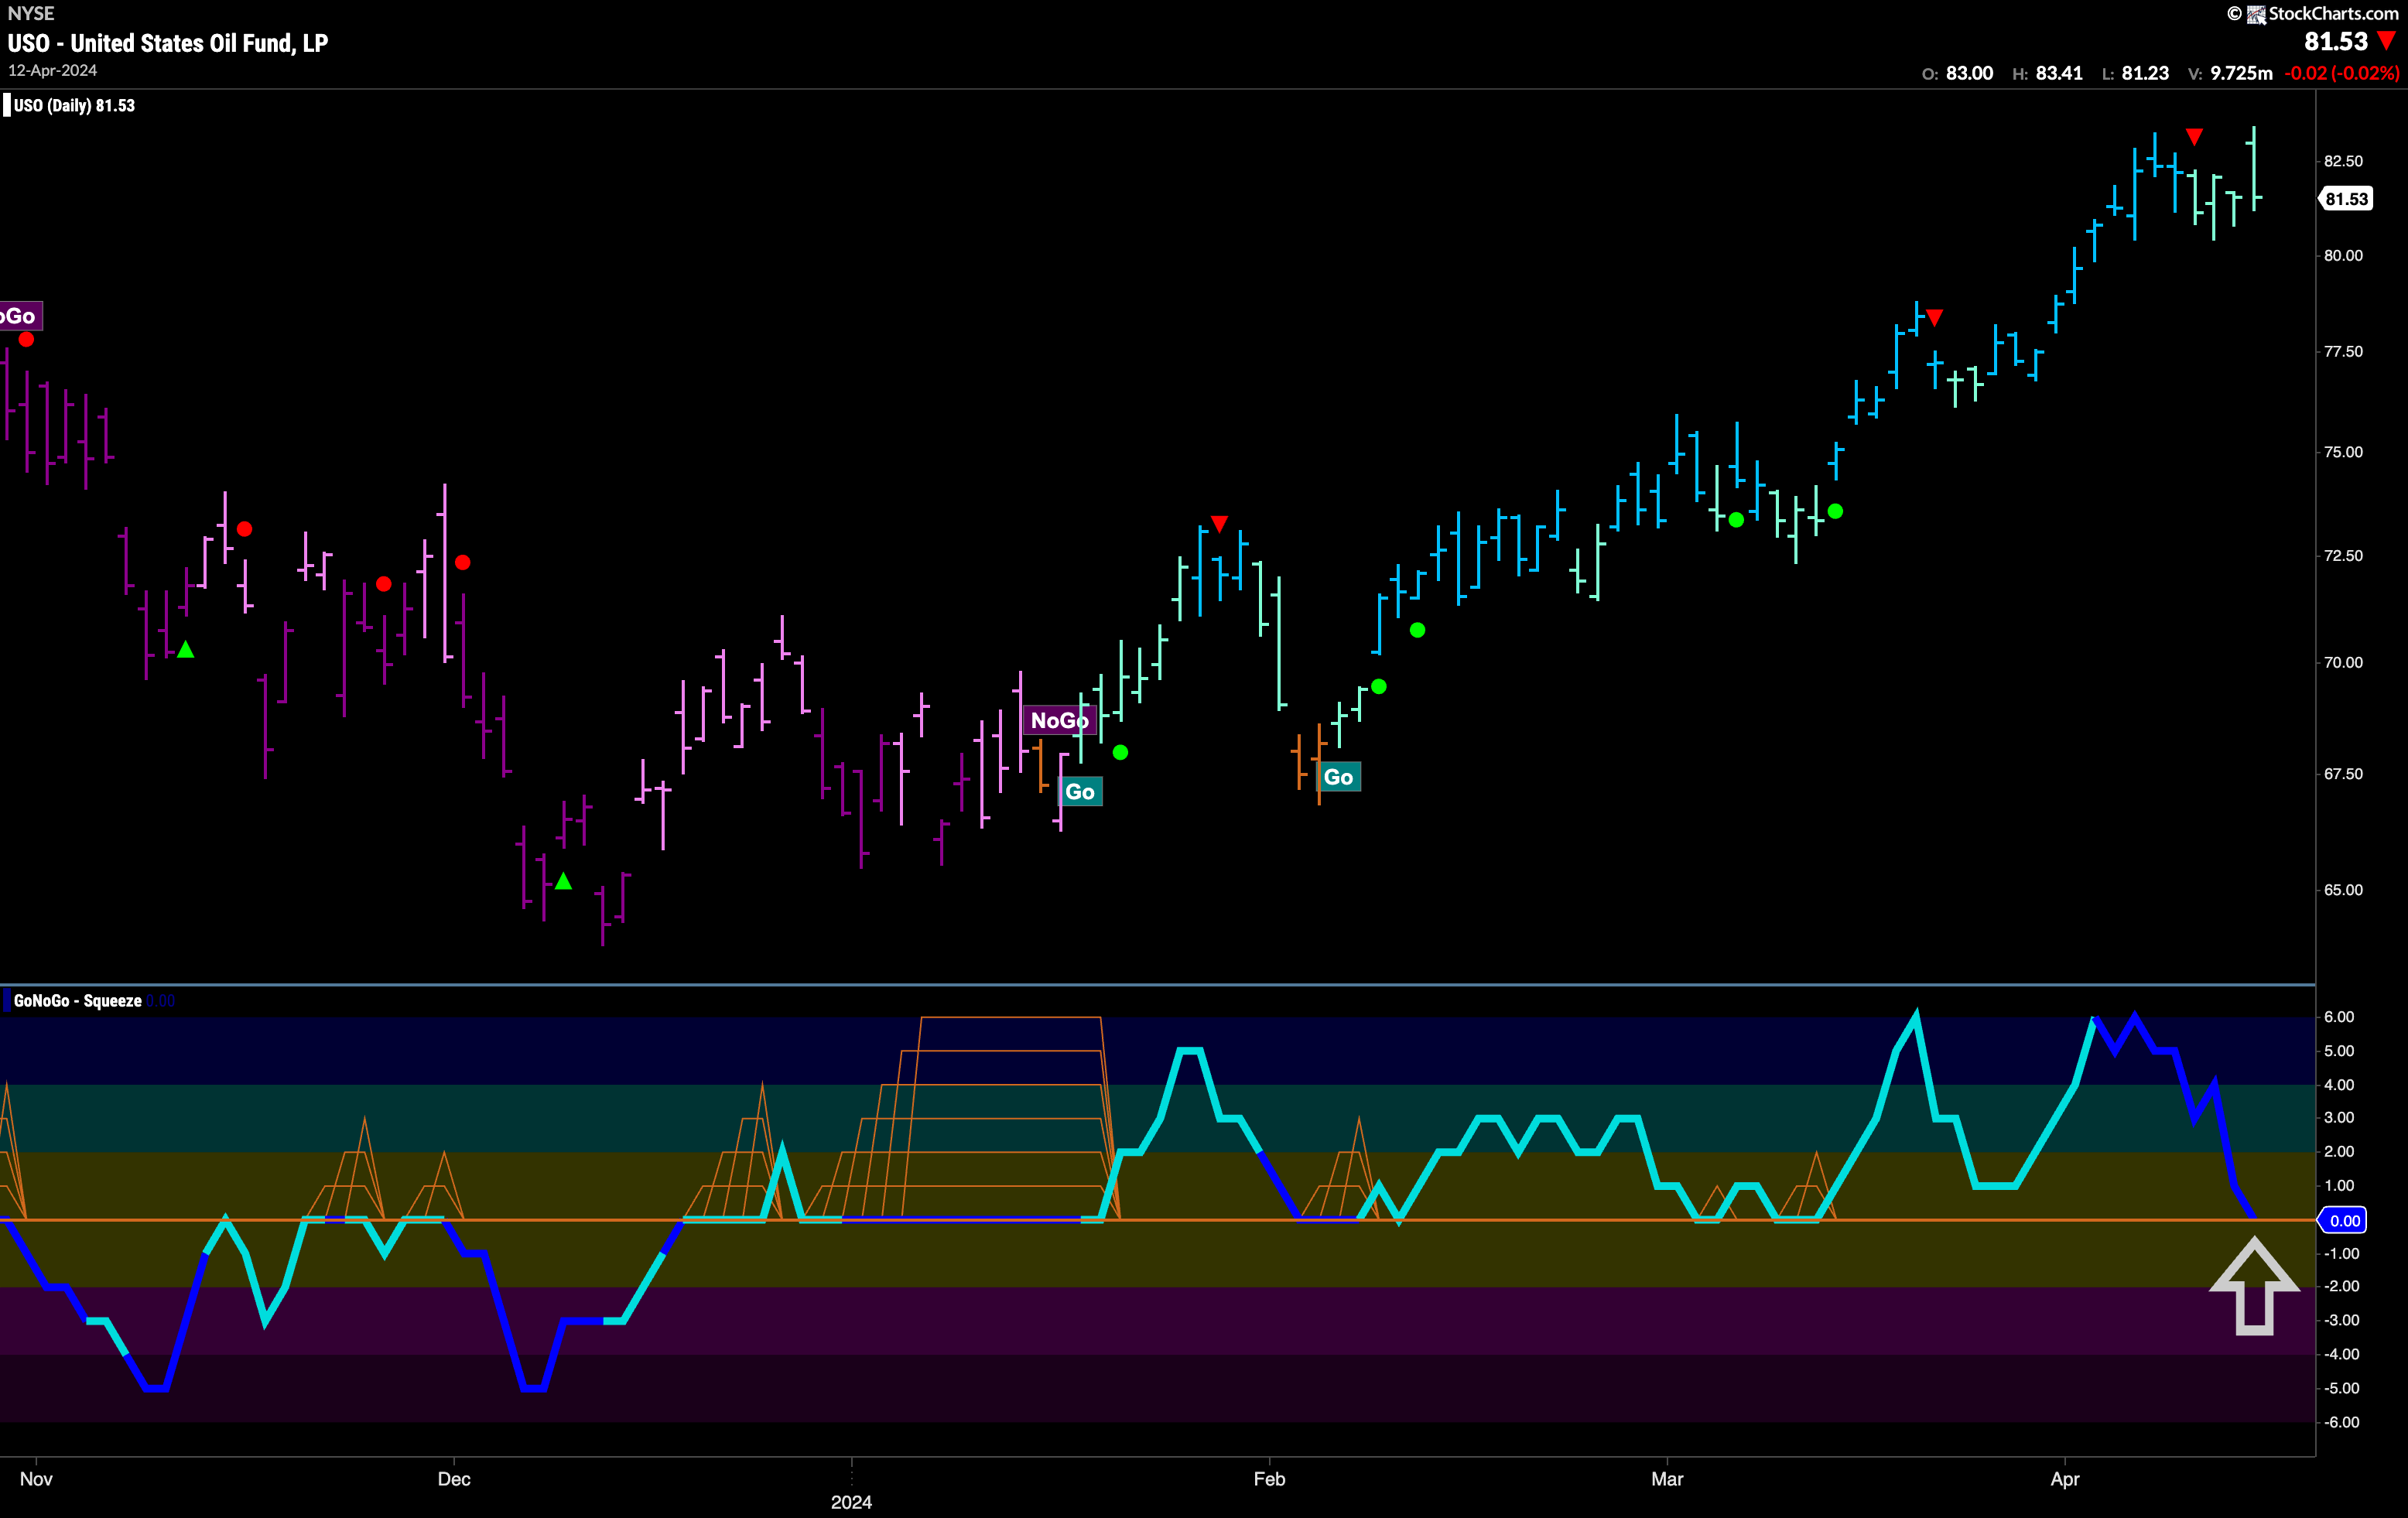Click the Nov label on time axis
Image resolution: width=2408 pixels, height=1518 pixels.
36,1479
